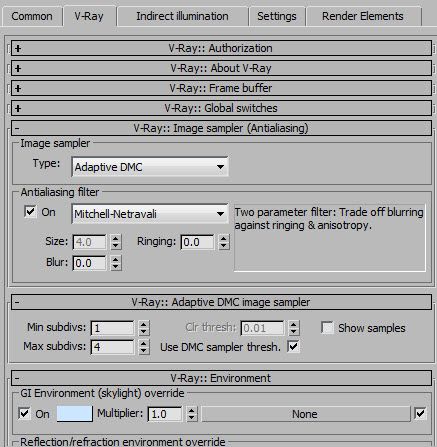Image resolution: width=437 pixels, height=447 pixels.
Task: Click the Min subdivs field
Action: coord(113,328)
